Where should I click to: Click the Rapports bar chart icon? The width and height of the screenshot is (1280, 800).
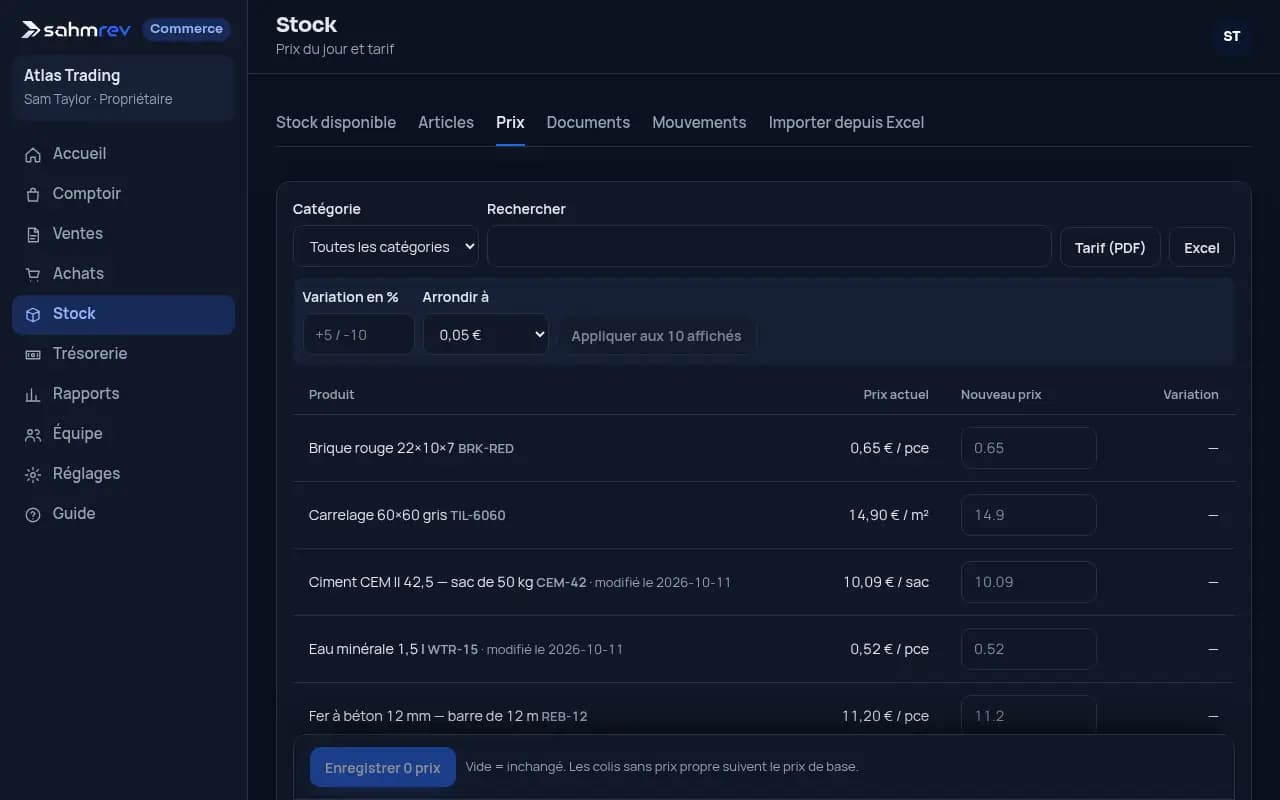pyautogui.click(x=33, y=394)
